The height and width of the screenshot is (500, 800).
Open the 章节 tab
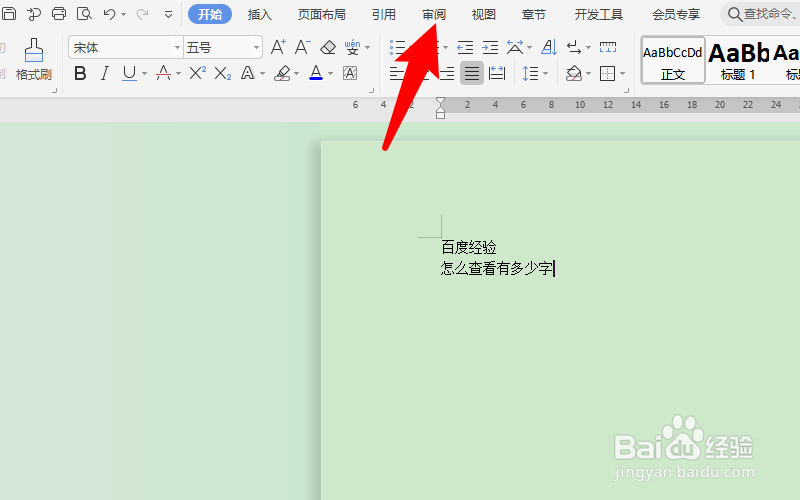534,14
